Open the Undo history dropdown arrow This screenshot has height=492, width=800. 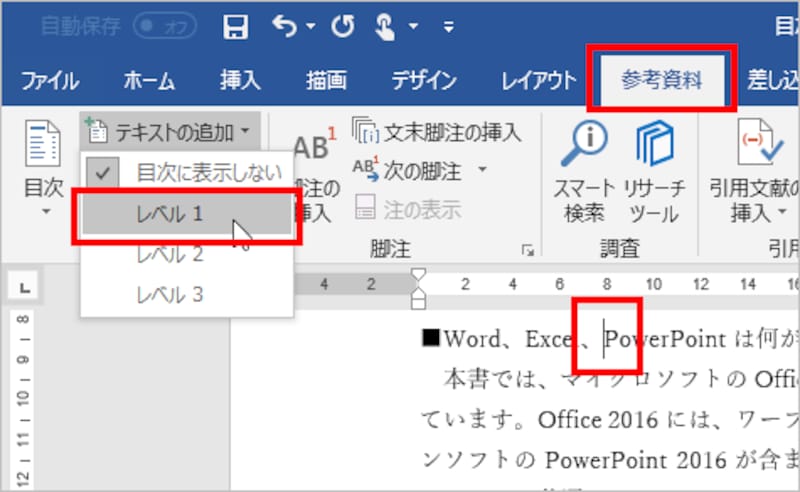pos(311,26)
